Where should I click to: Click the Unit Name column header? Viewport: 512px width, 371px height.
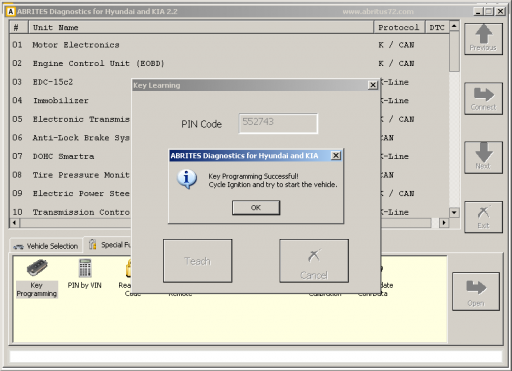click(x=201, y=27)
